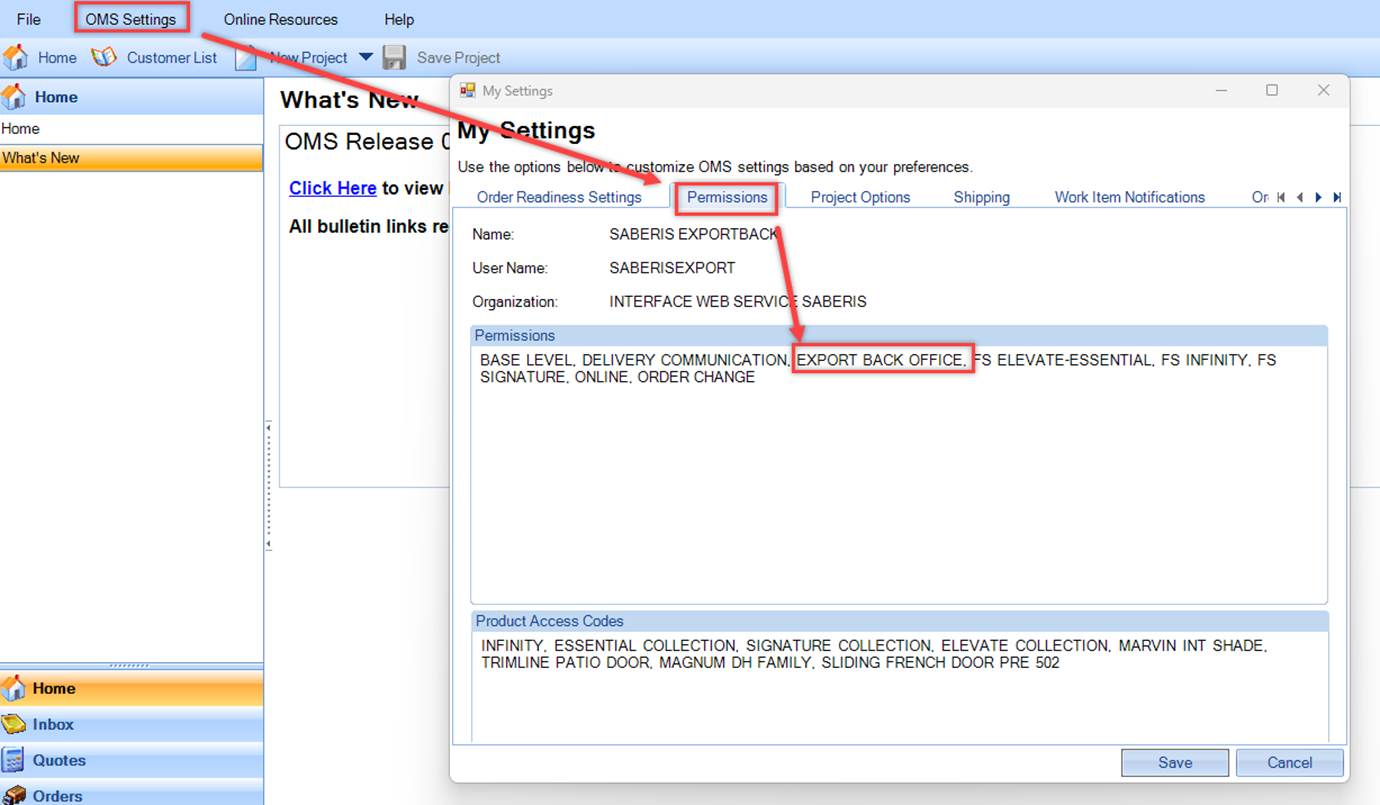Open the Online Resources menu

click(x=280, y=19)
